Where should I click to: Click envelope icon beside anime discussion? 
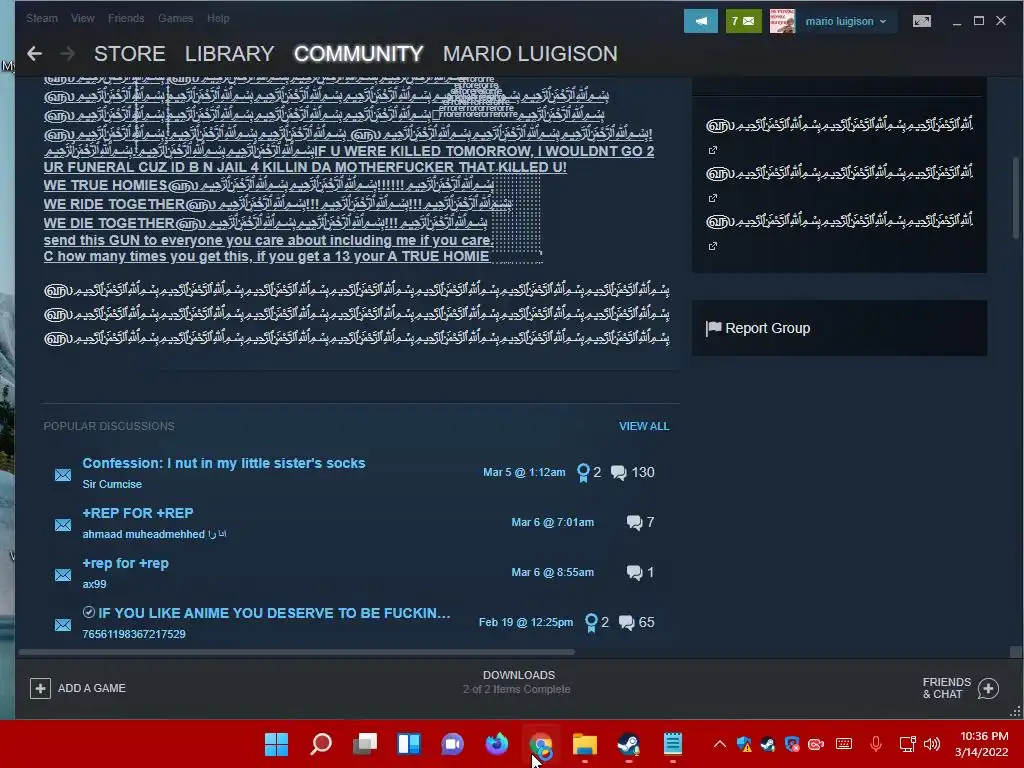[x=63, y=625]
